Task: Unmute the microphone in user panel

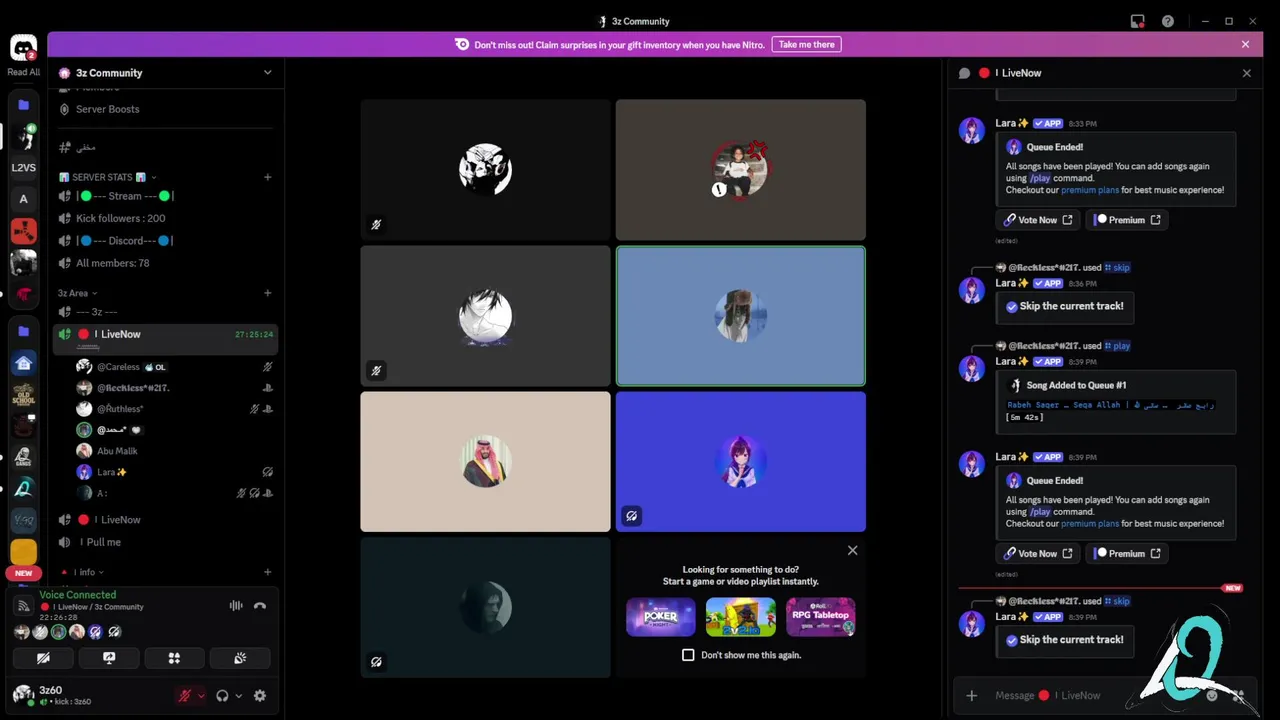Action: click(184, 696)
